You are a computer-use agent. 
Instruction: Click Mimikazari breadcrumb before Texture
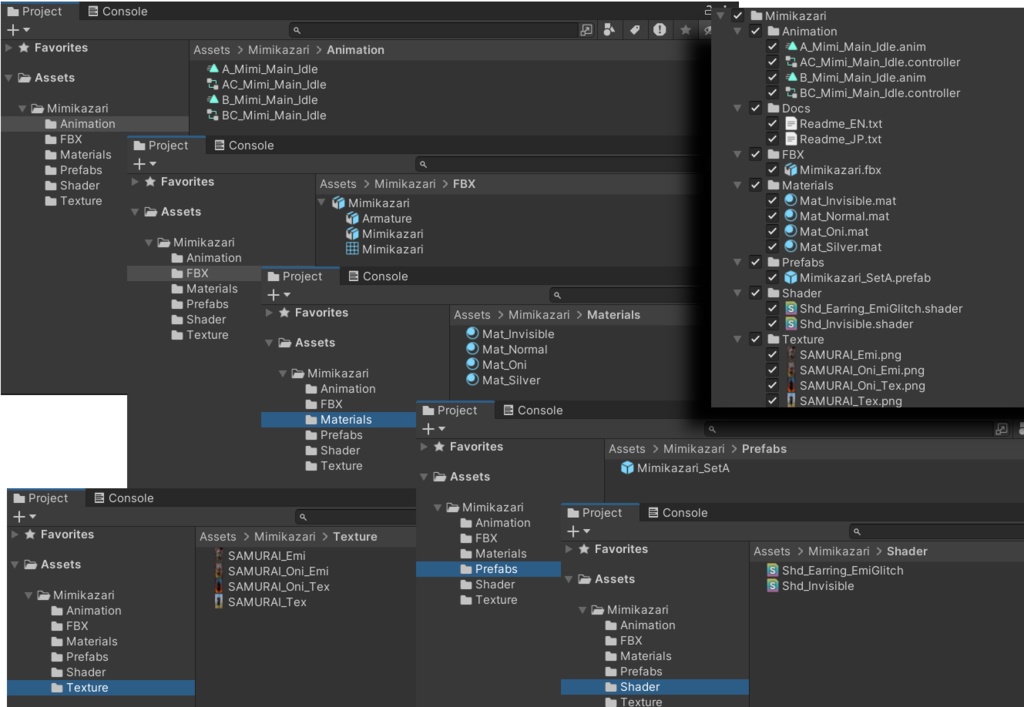(x=285, y=537)
